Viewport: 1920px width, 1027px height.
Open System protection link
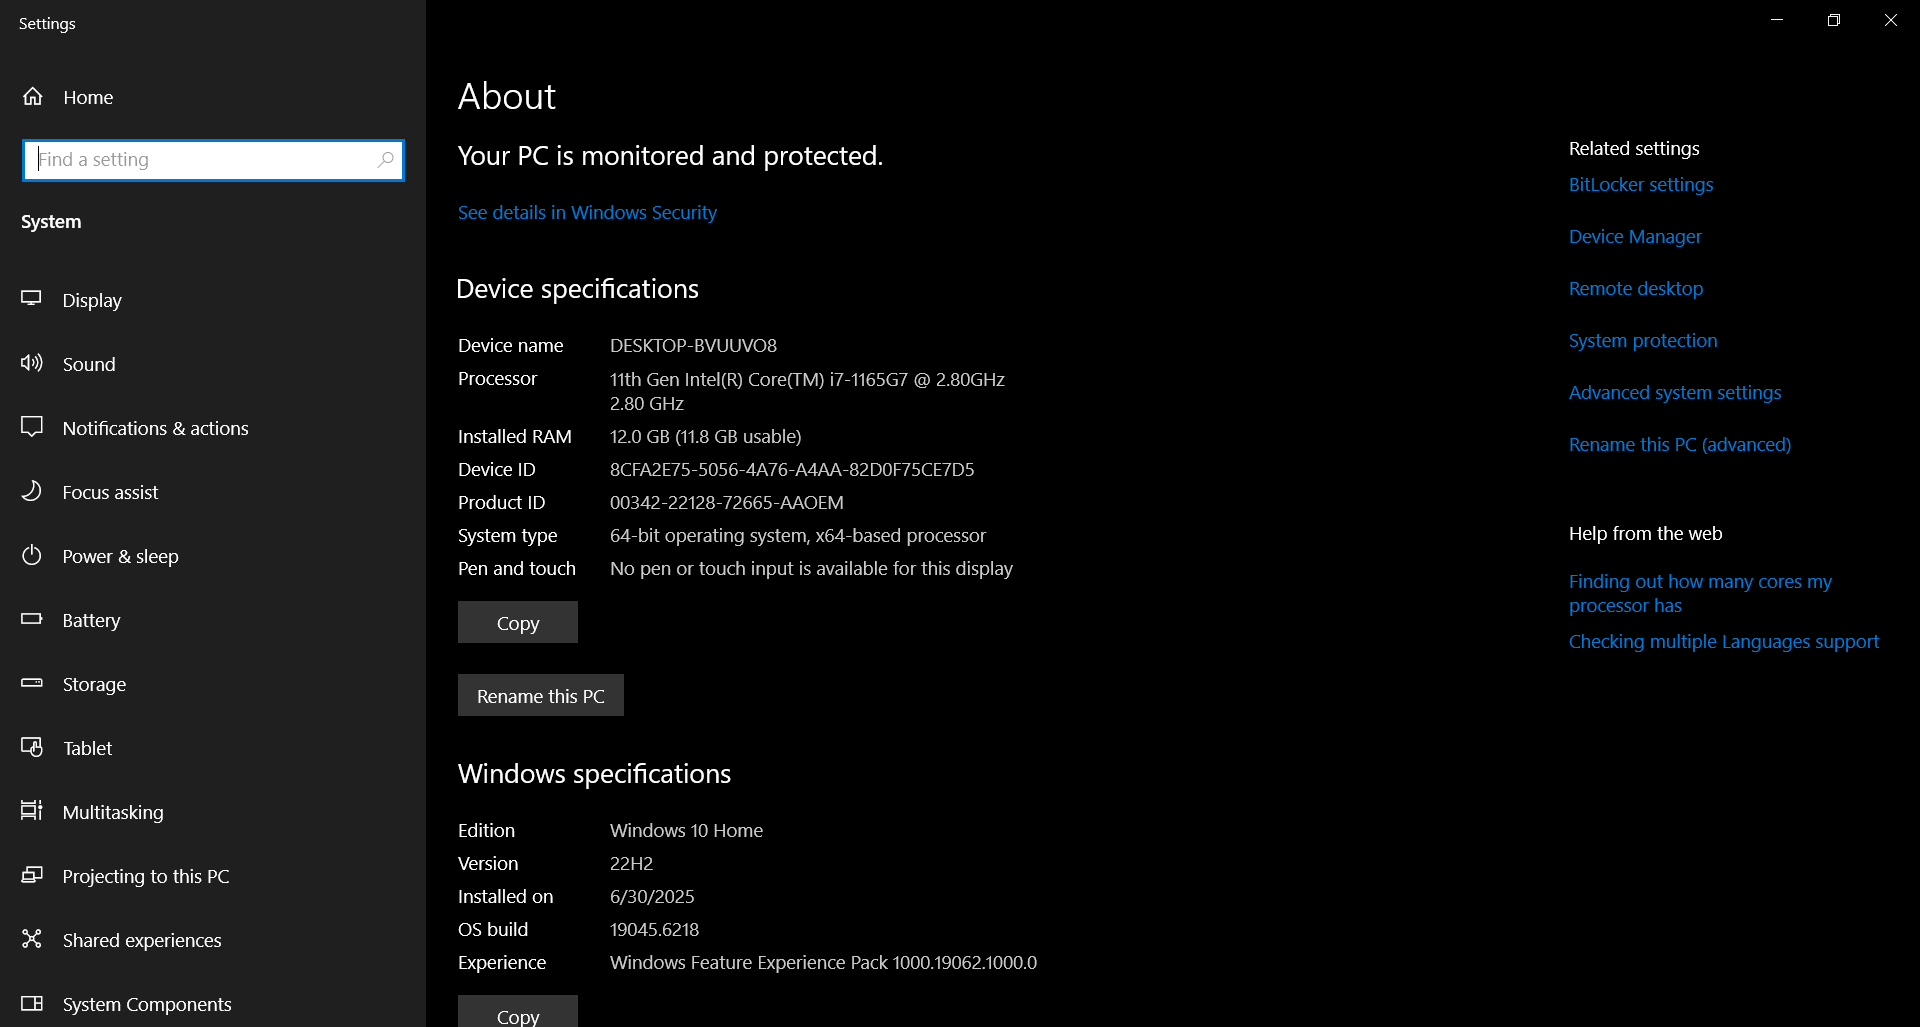pyautogui.click(x=1643, y=341)
